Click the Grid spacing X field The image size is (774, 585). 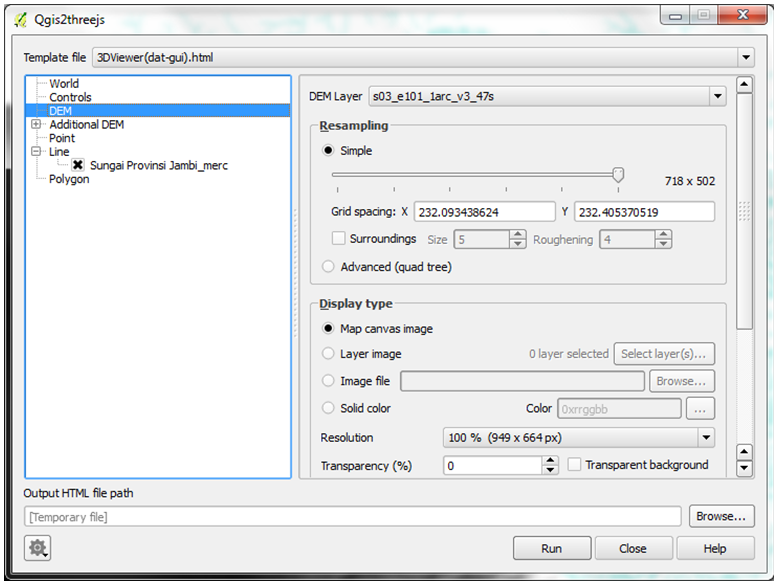pos(485,212)
